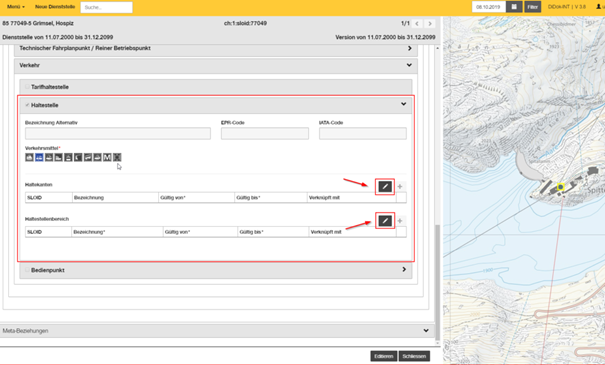This screenshot has height=365, width=605.
Task: Click the Bezeichnung Alternativ input field
Action: tap(118, 133)
